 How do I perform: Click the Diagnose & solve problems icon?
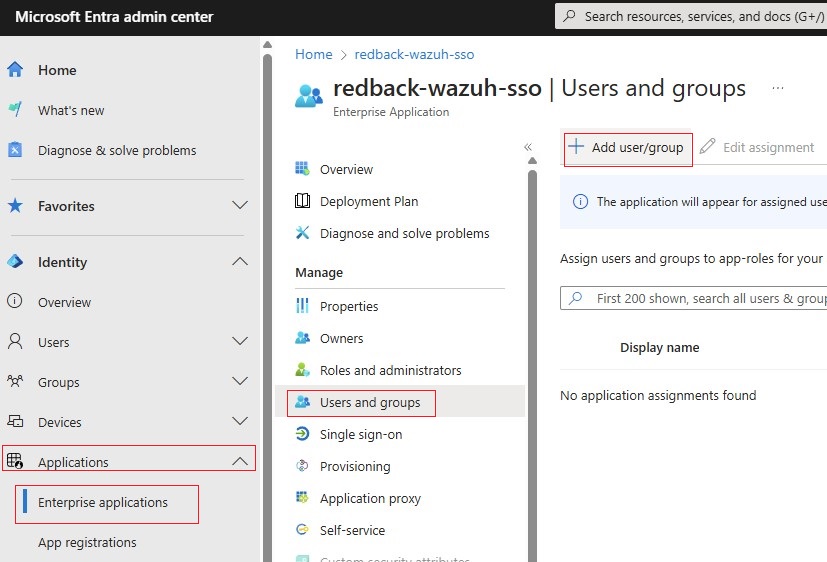click(15, 150)
